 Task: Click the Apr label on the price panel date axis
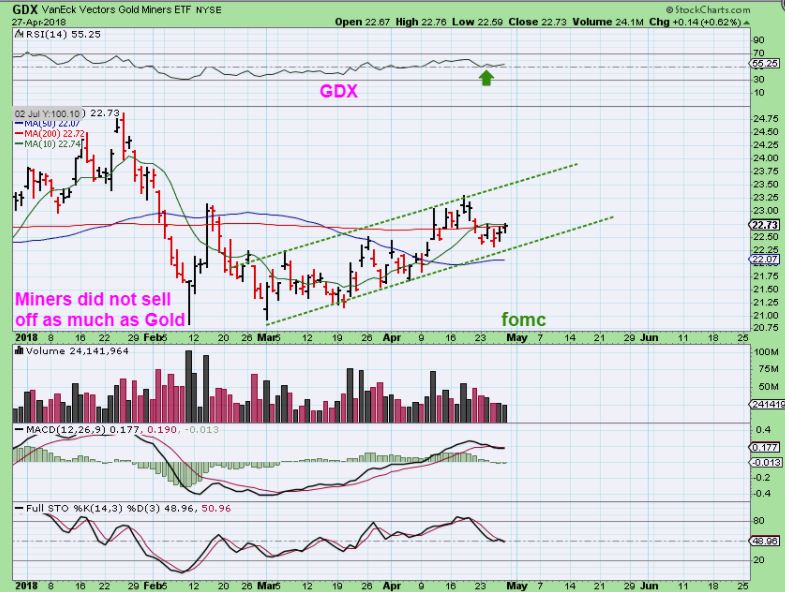click(391, 338)
